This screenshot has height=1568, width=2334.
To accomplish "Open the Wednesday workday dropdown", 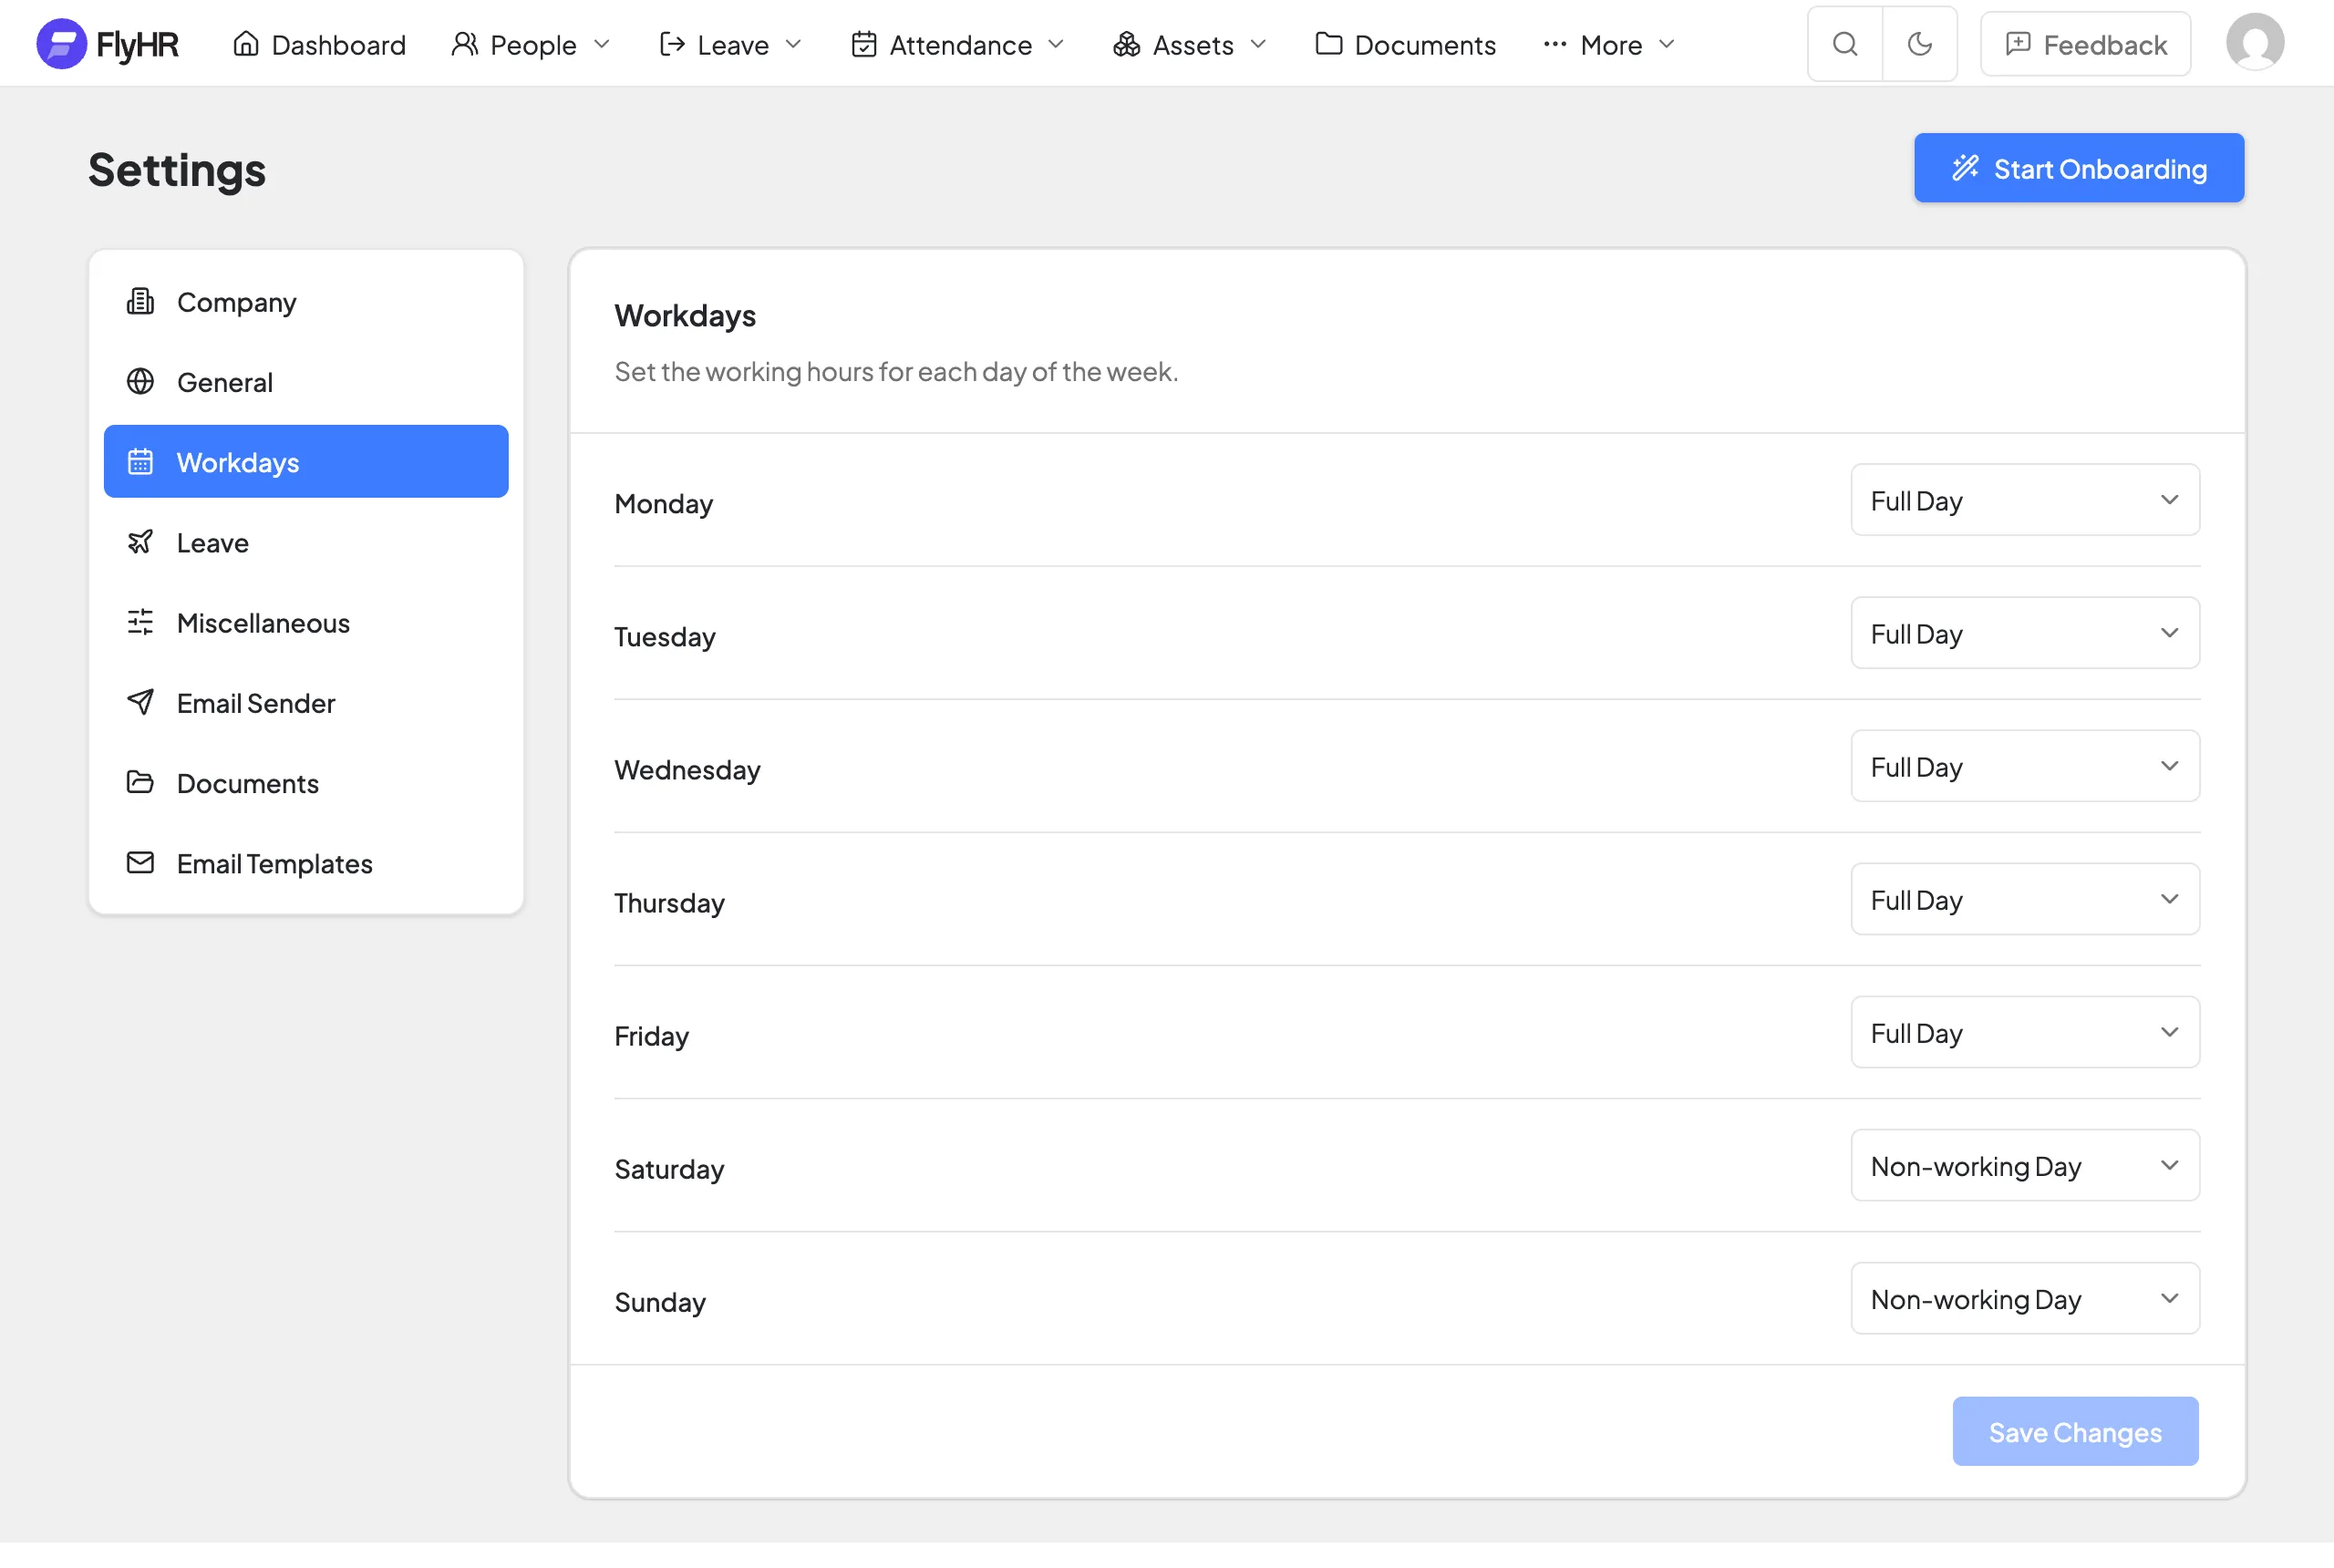I will click(2024, 766).
